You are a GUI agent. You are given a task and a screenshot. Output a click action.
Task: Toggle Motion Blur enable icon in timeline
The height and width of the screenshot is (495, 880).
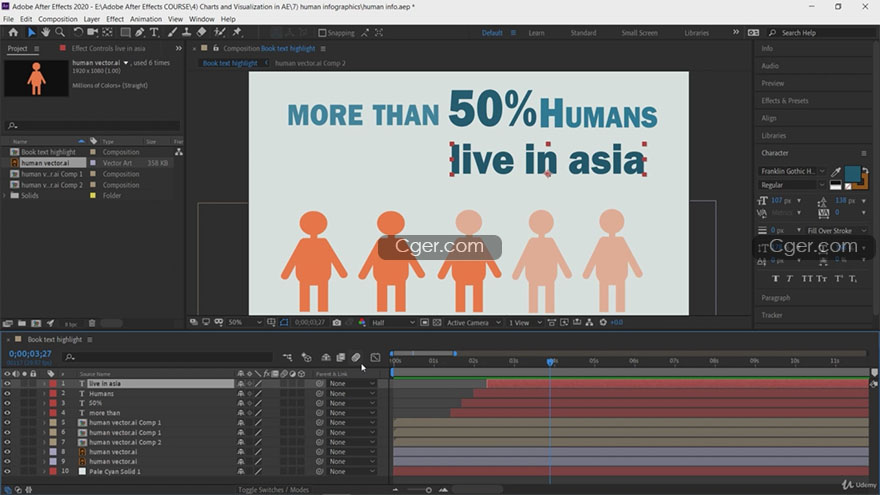356,357
